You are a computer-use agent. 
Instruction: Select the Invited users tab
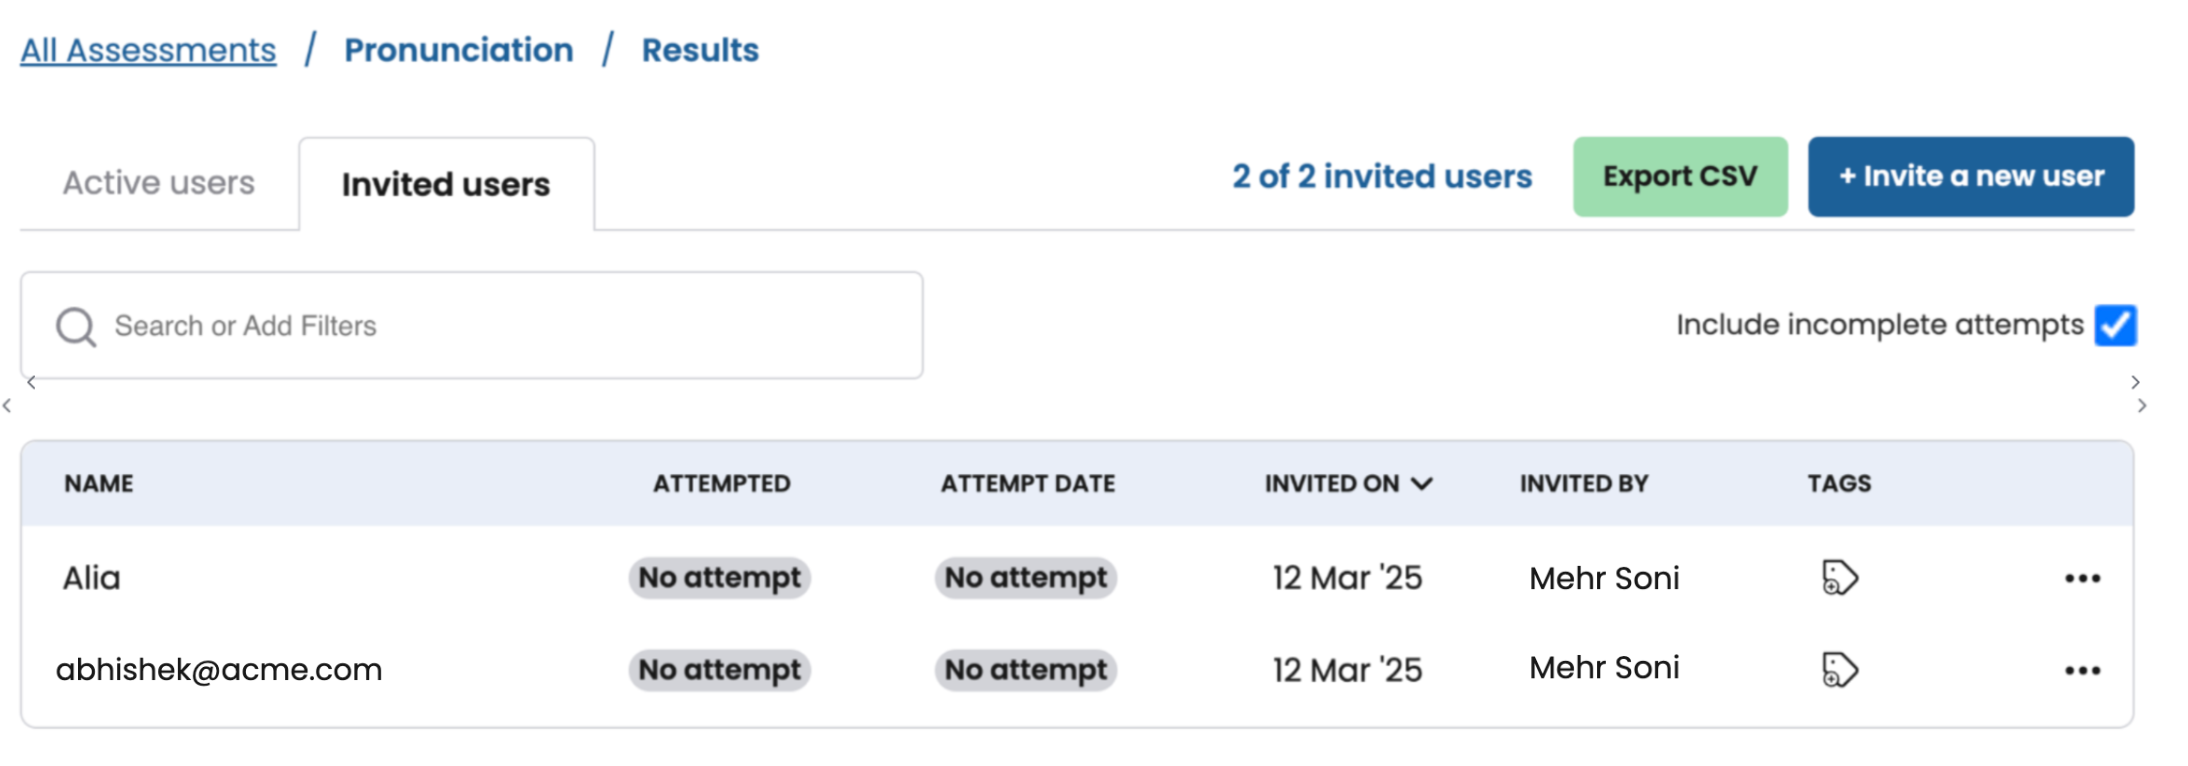click(x=446, y=185)
